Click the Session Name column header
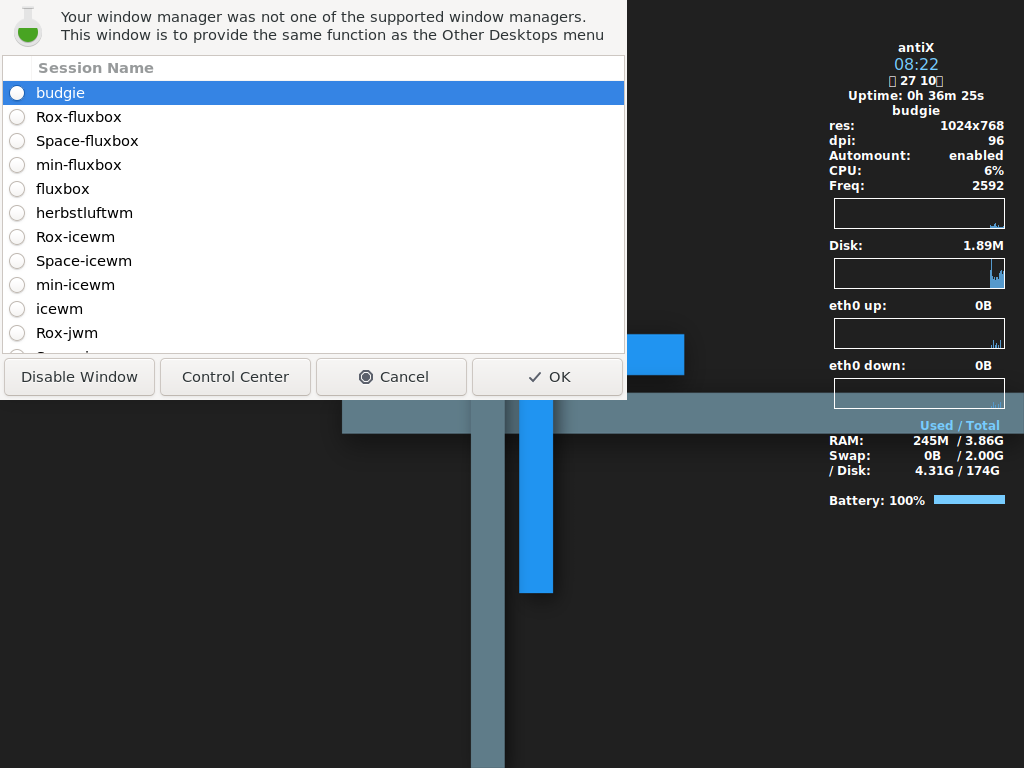1024x768 pixels. (327, 68)
